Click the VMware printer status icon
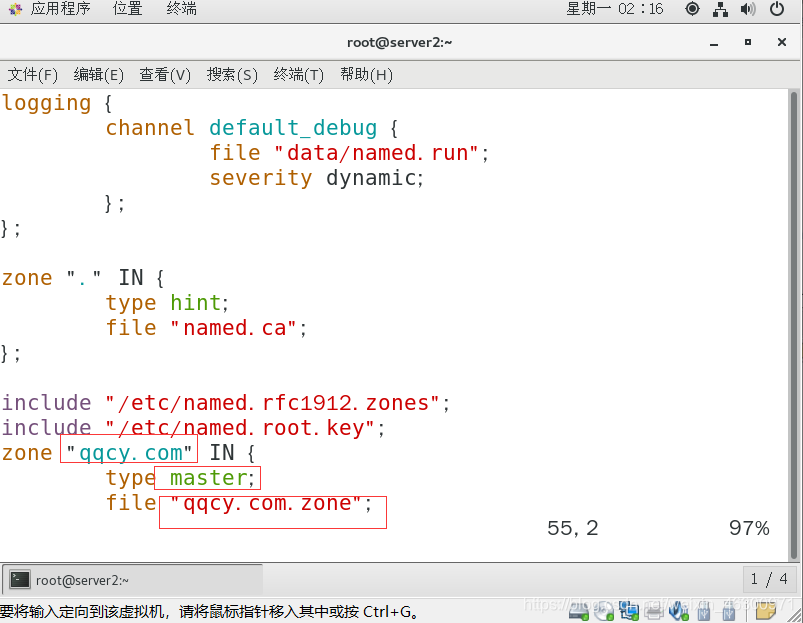803x623 pixels. pyautogui.click(x=654, y=611)
